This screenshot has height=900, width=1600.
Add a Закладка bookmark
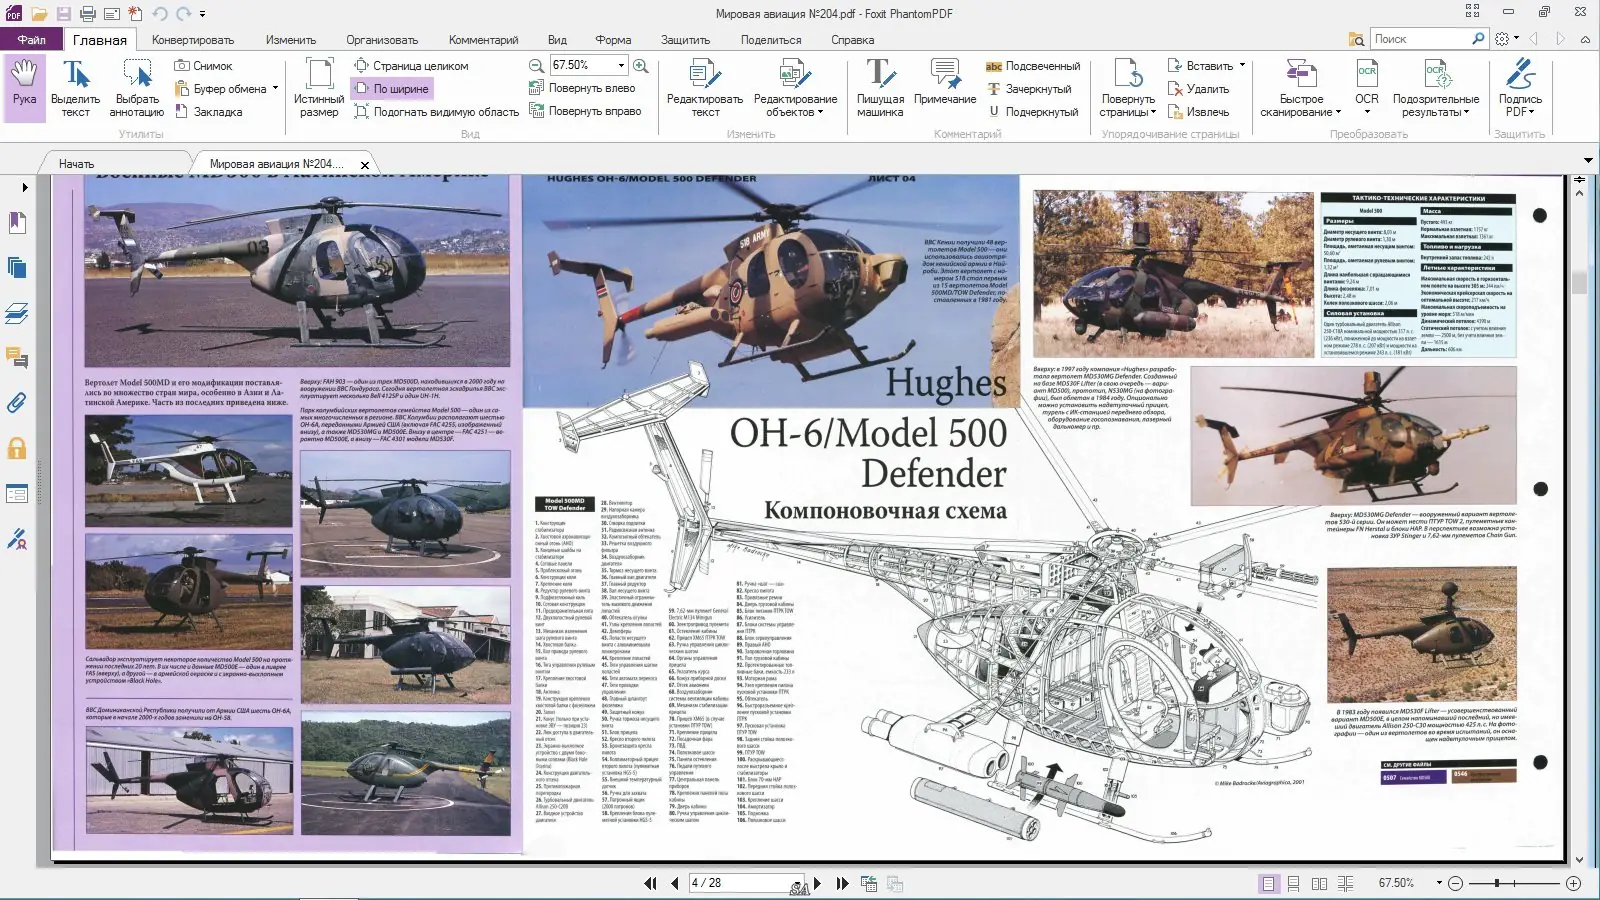209,112
